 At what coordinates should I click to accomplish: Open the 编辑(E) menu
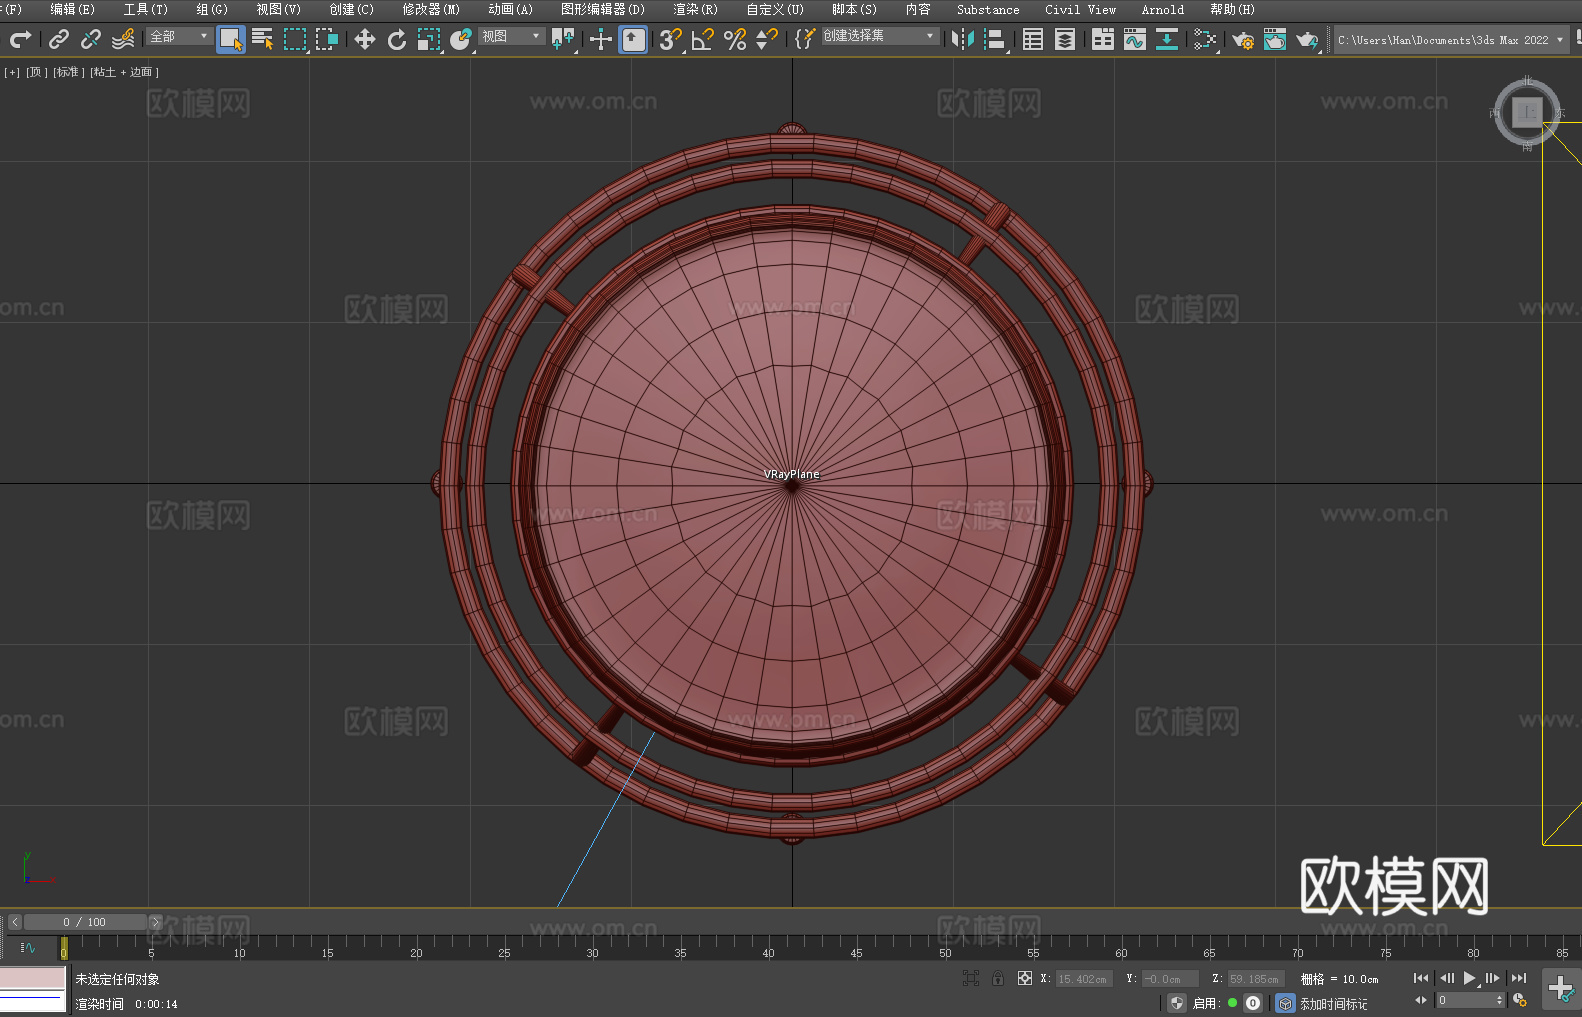point(72,9)
